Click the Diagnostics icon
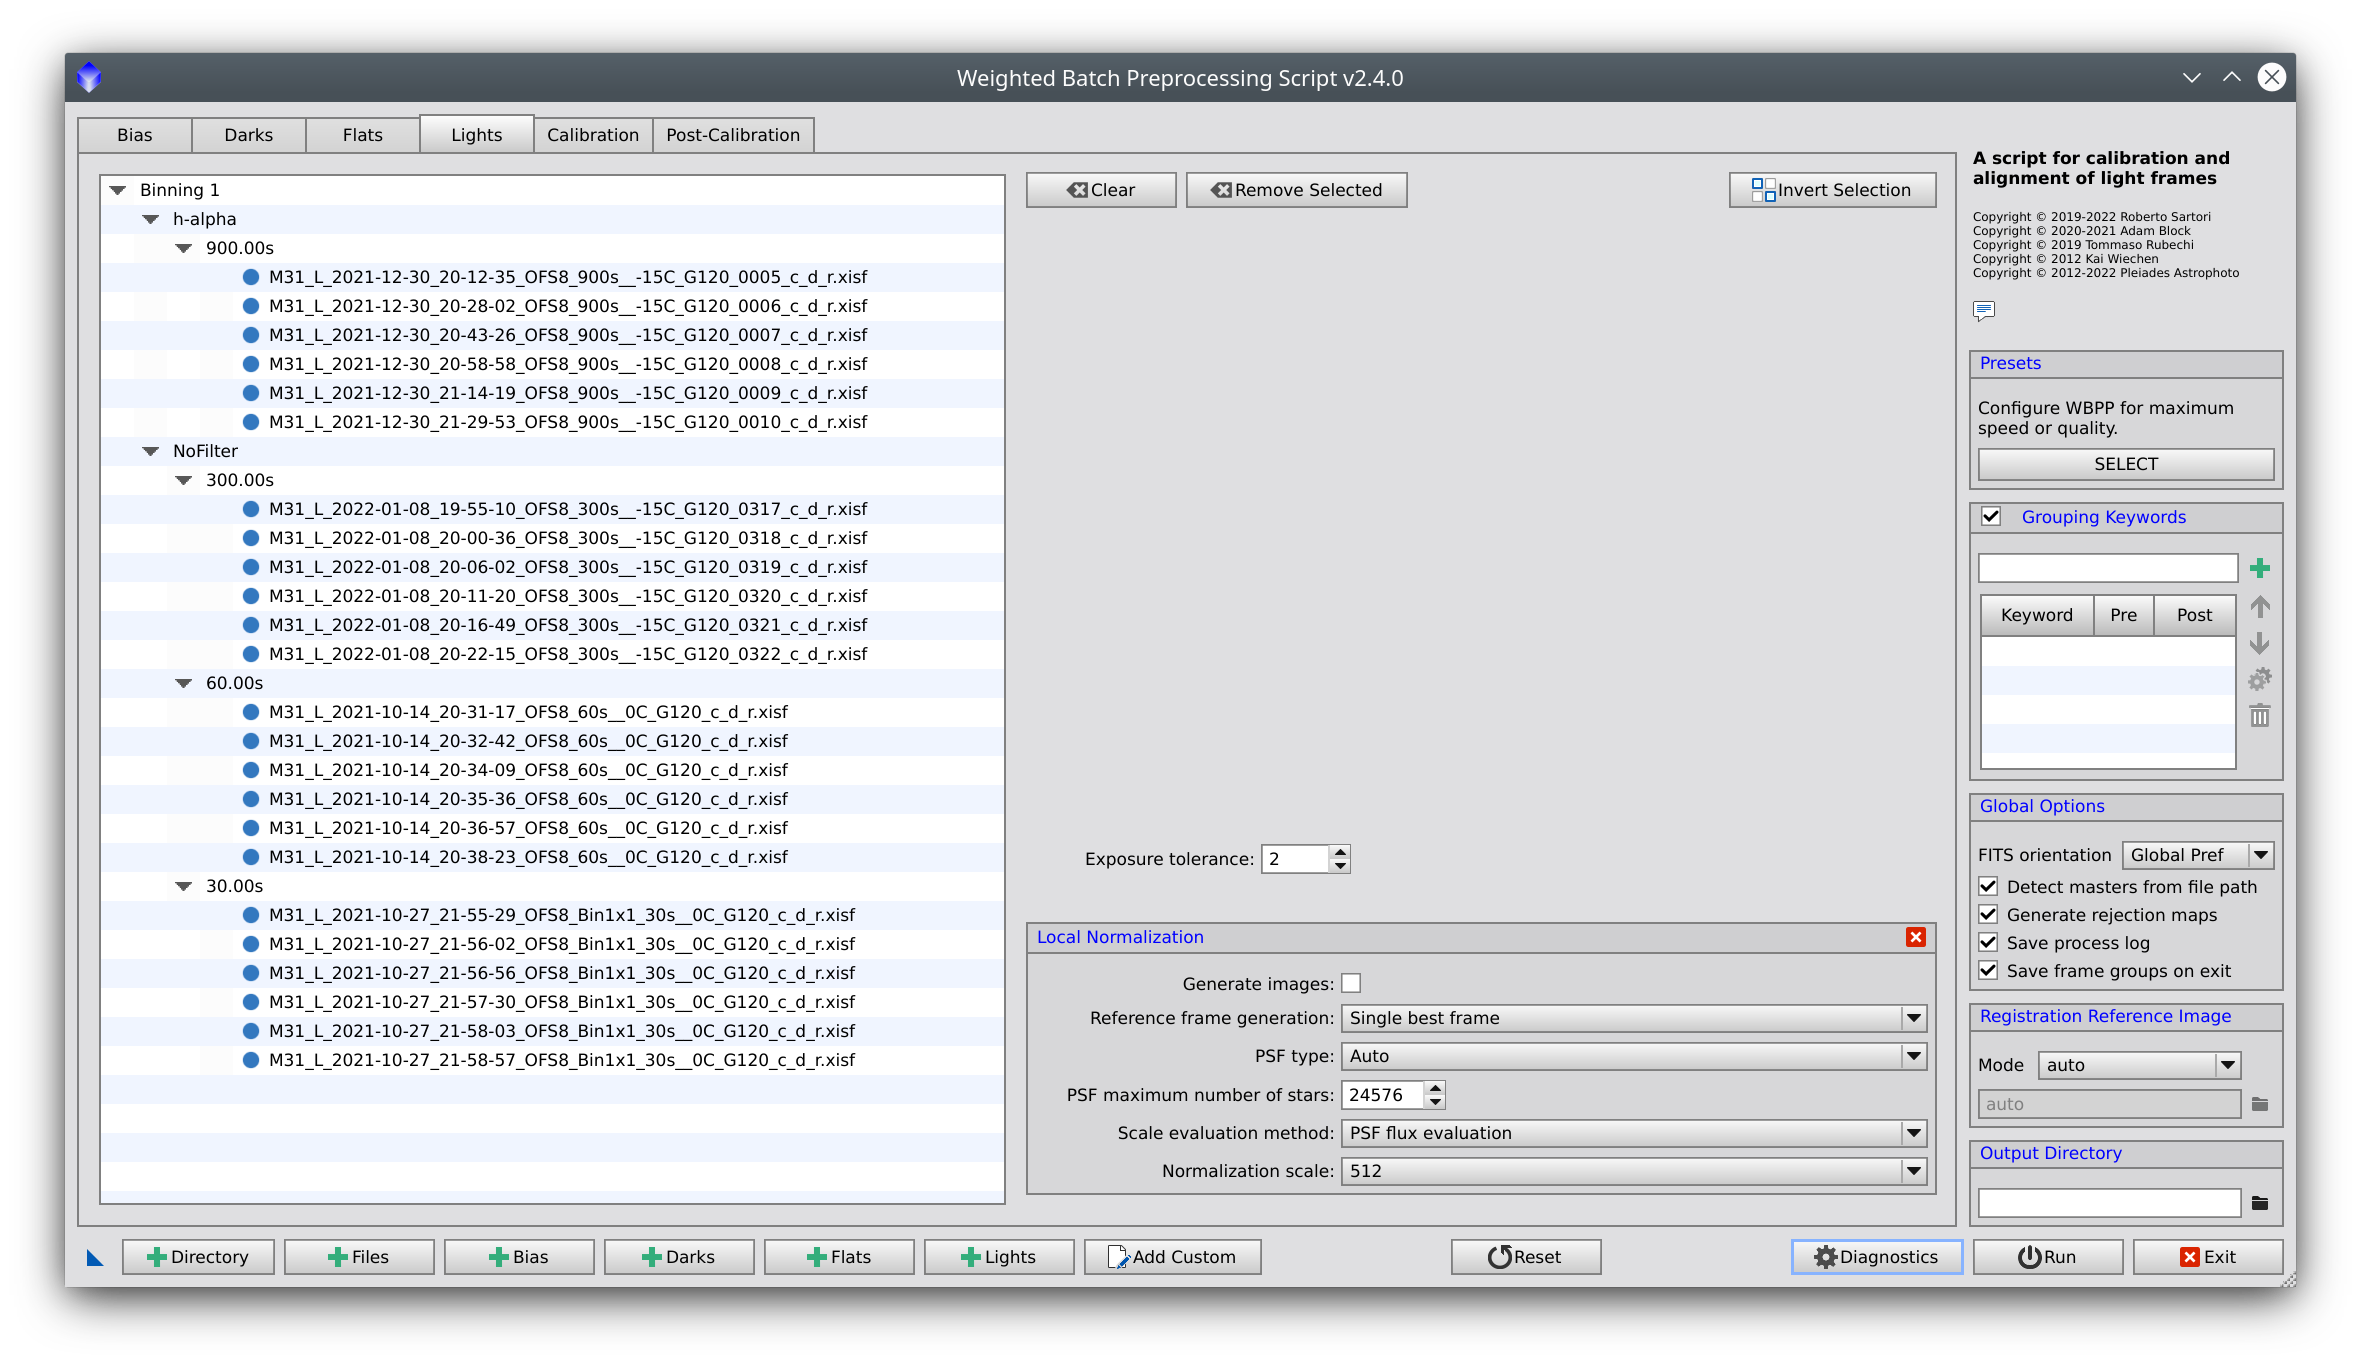The width and height of the screenshot is (2361, 1364). [x=1877, y=1255]
